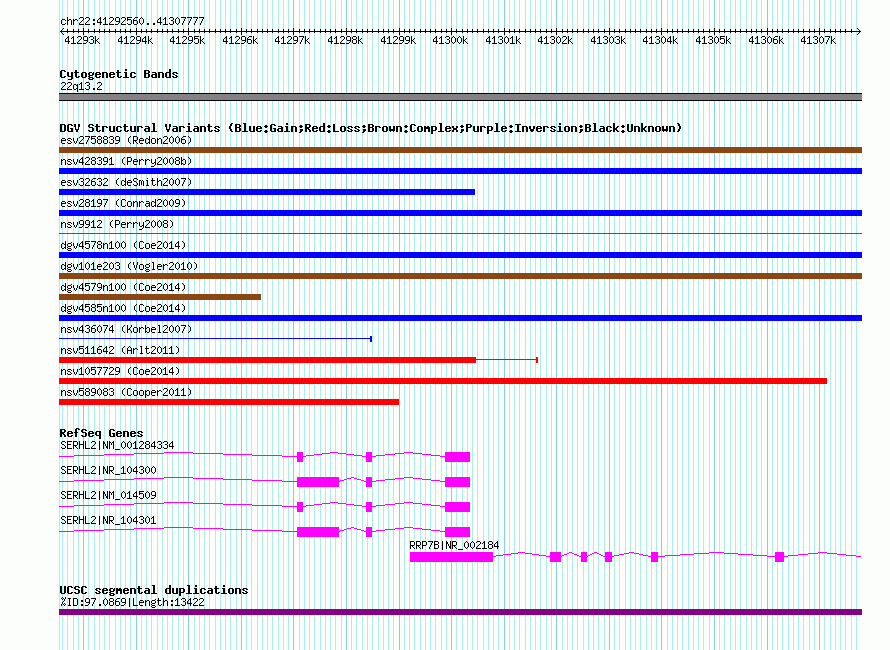Open the RRP7B|NR_002184 transcript label
The width and height of the screenshot is (890, 650).
tap(454, 546)
